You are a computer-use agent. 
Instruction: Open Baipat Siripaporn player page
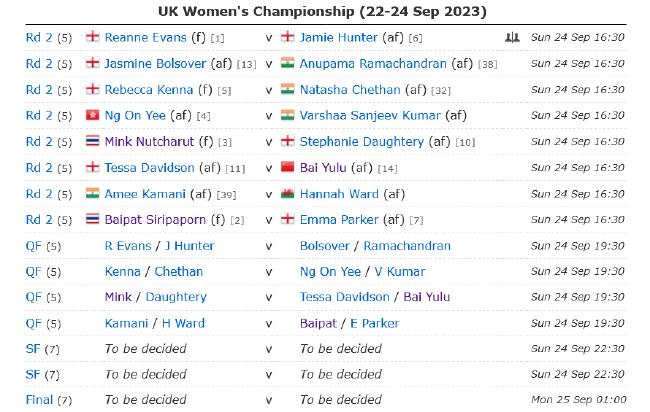[x=155, y=220]
